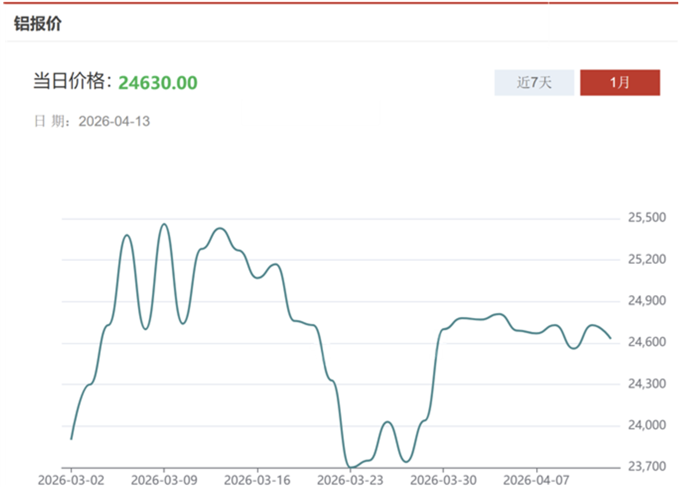The image size is (680, 487).
Task: Click the green price value 24630.00
Action: point(157,82)
